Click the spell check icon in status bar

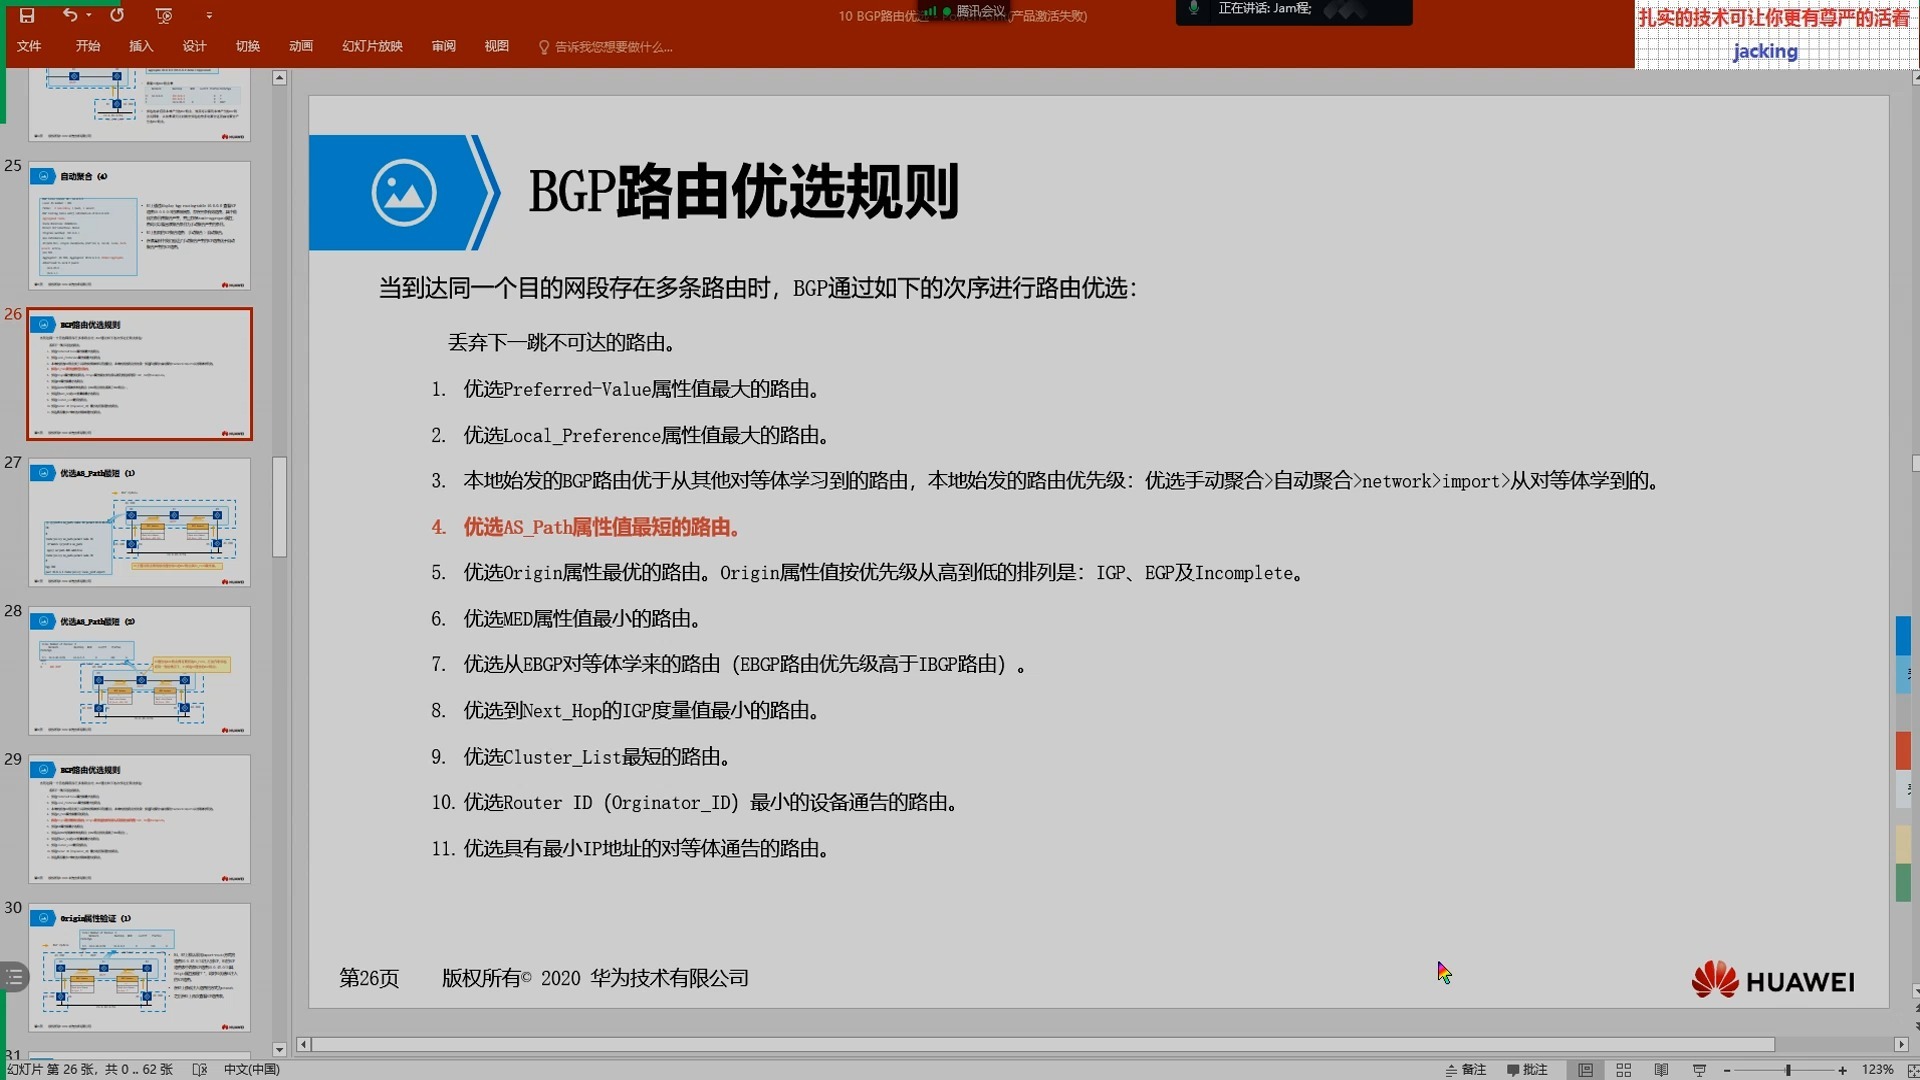click(x=200, y=1069)
